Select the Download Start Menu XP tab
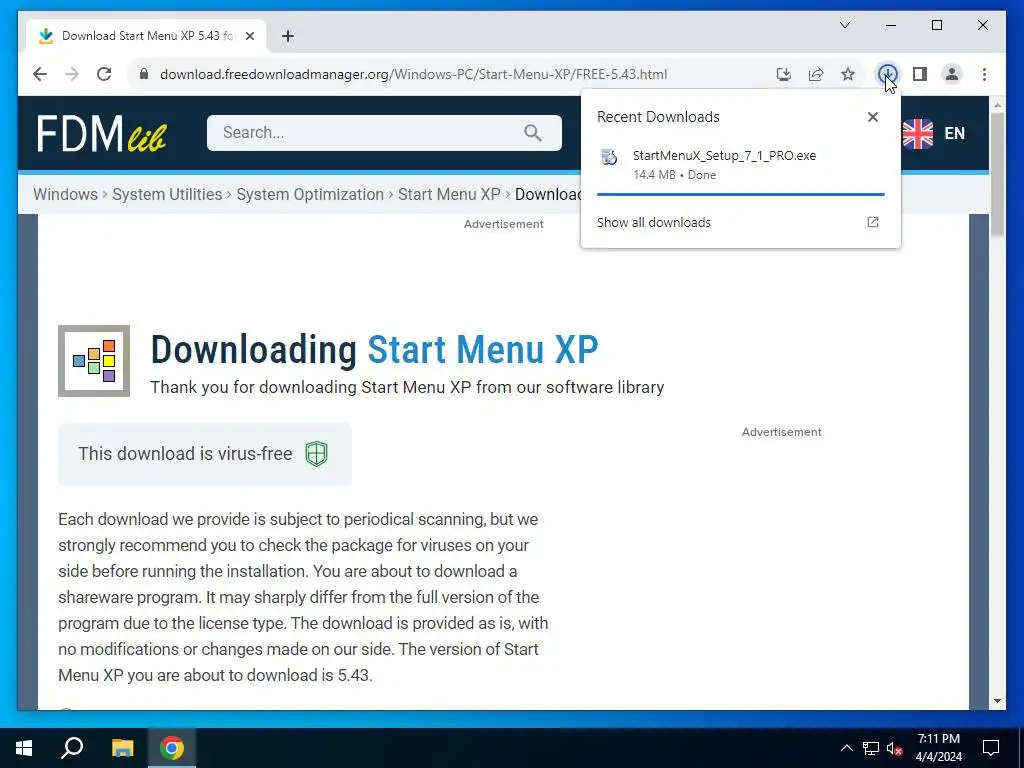The image size is (1024, 768). point(146,36)
